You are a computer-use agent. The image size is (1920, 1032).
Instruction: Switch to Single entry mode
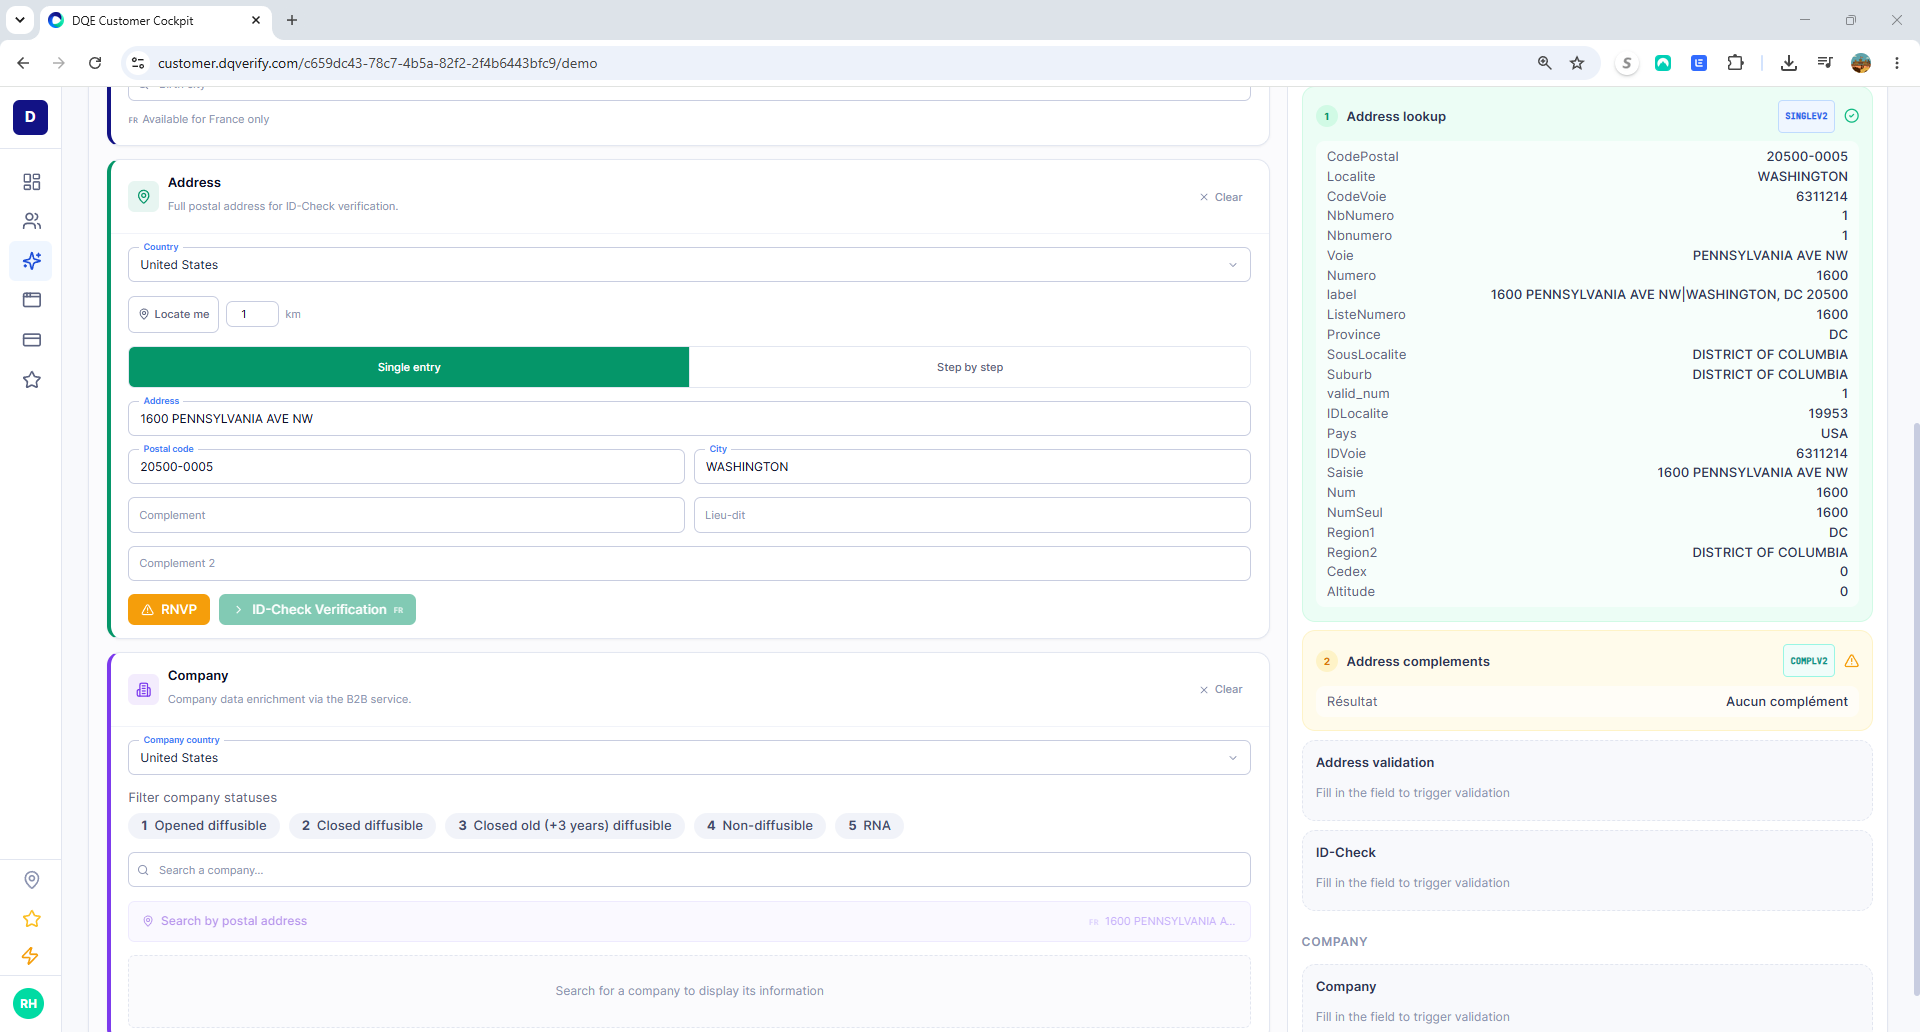[x=409, y=367]
